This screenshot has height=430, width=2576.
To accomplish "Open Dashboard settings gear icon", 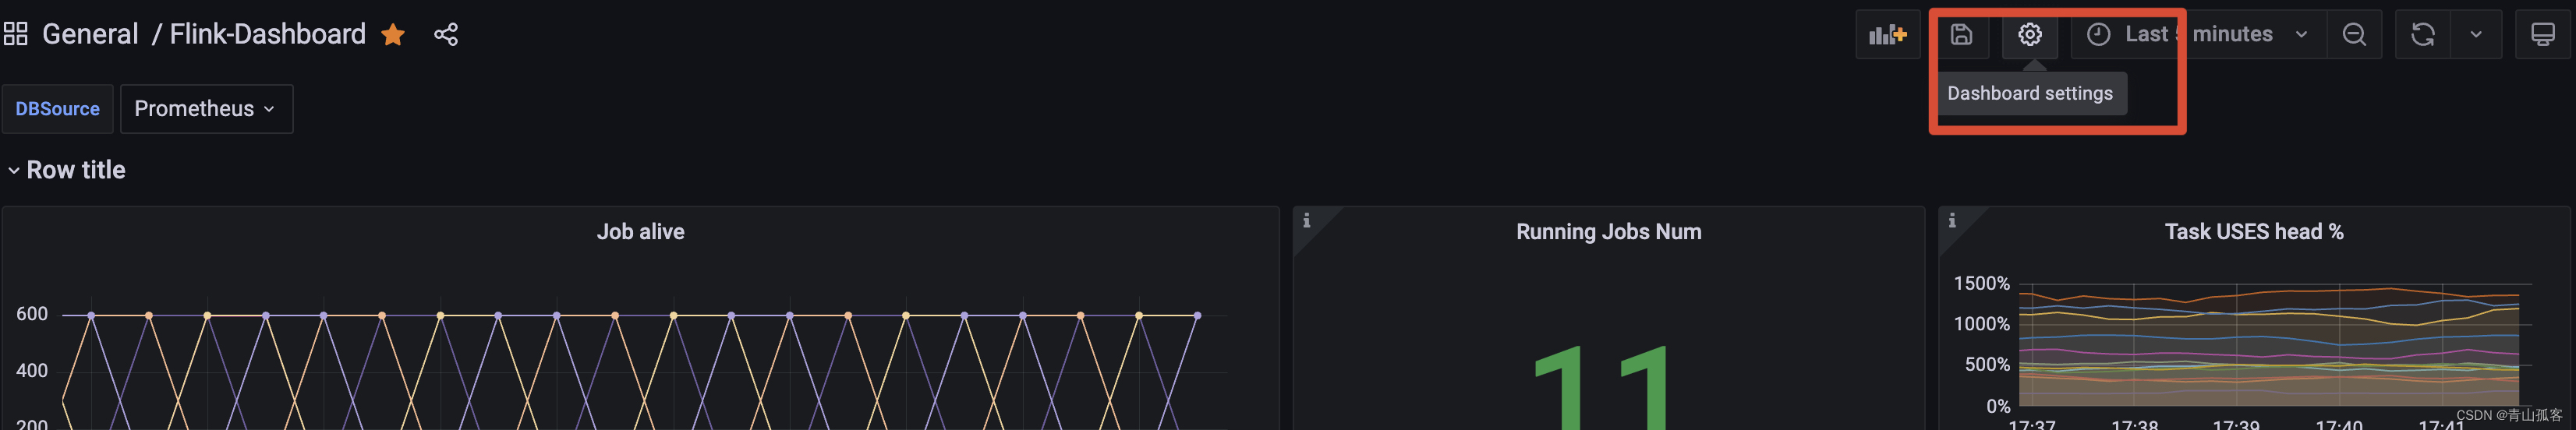I will [2029, 35].
